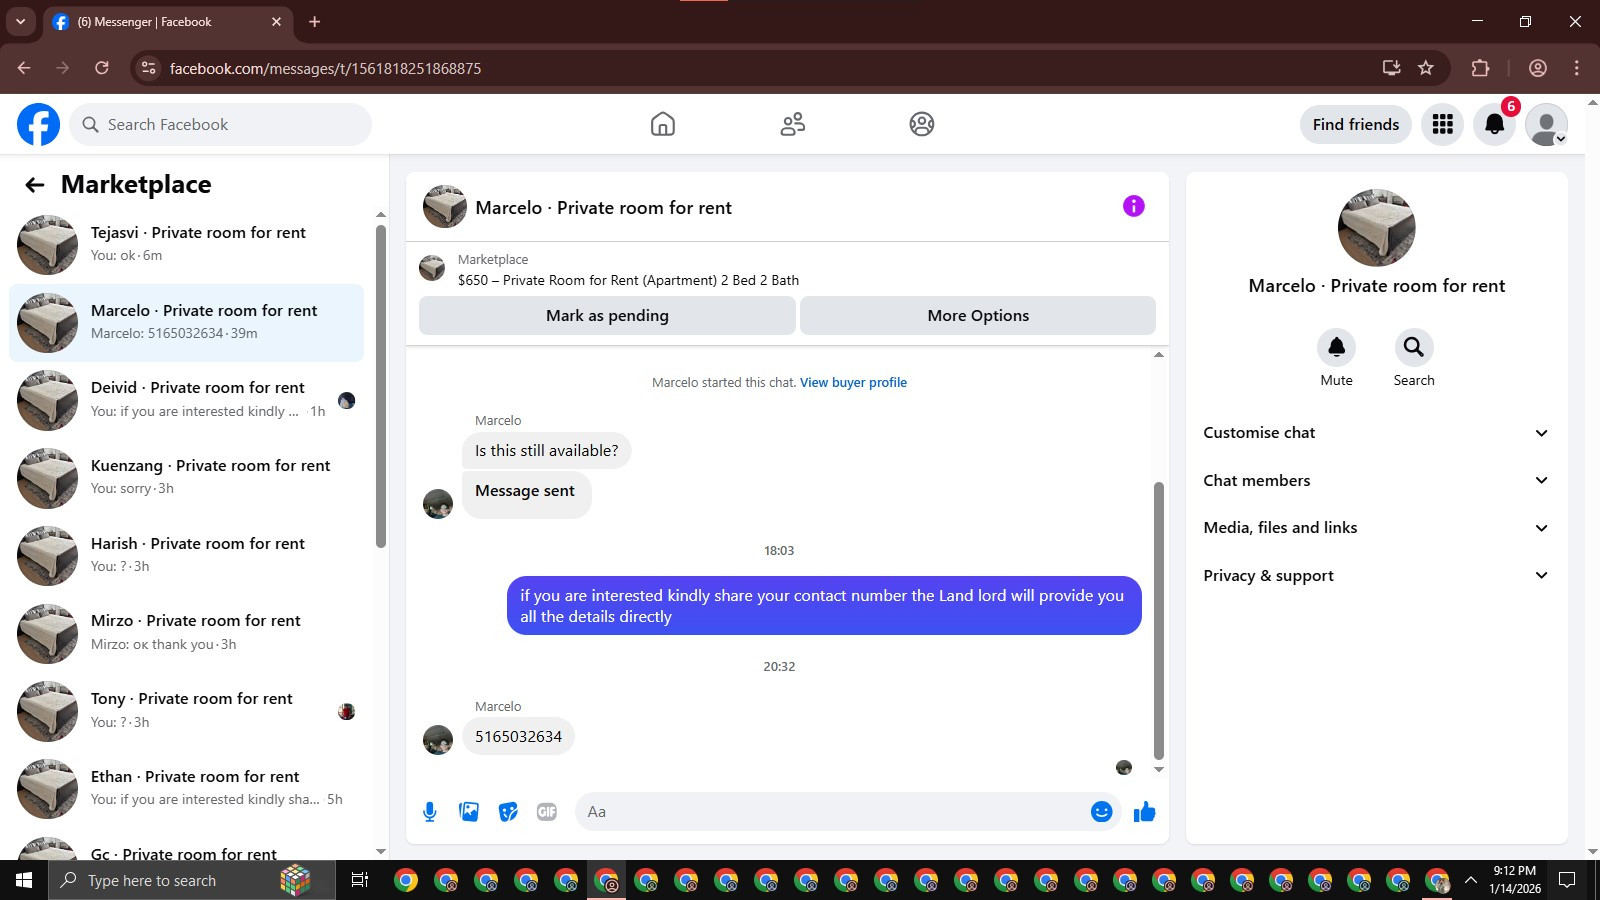
Task: Go back from Marketplace with arrow
Action: pyautogui.click(x=35, y=185)
